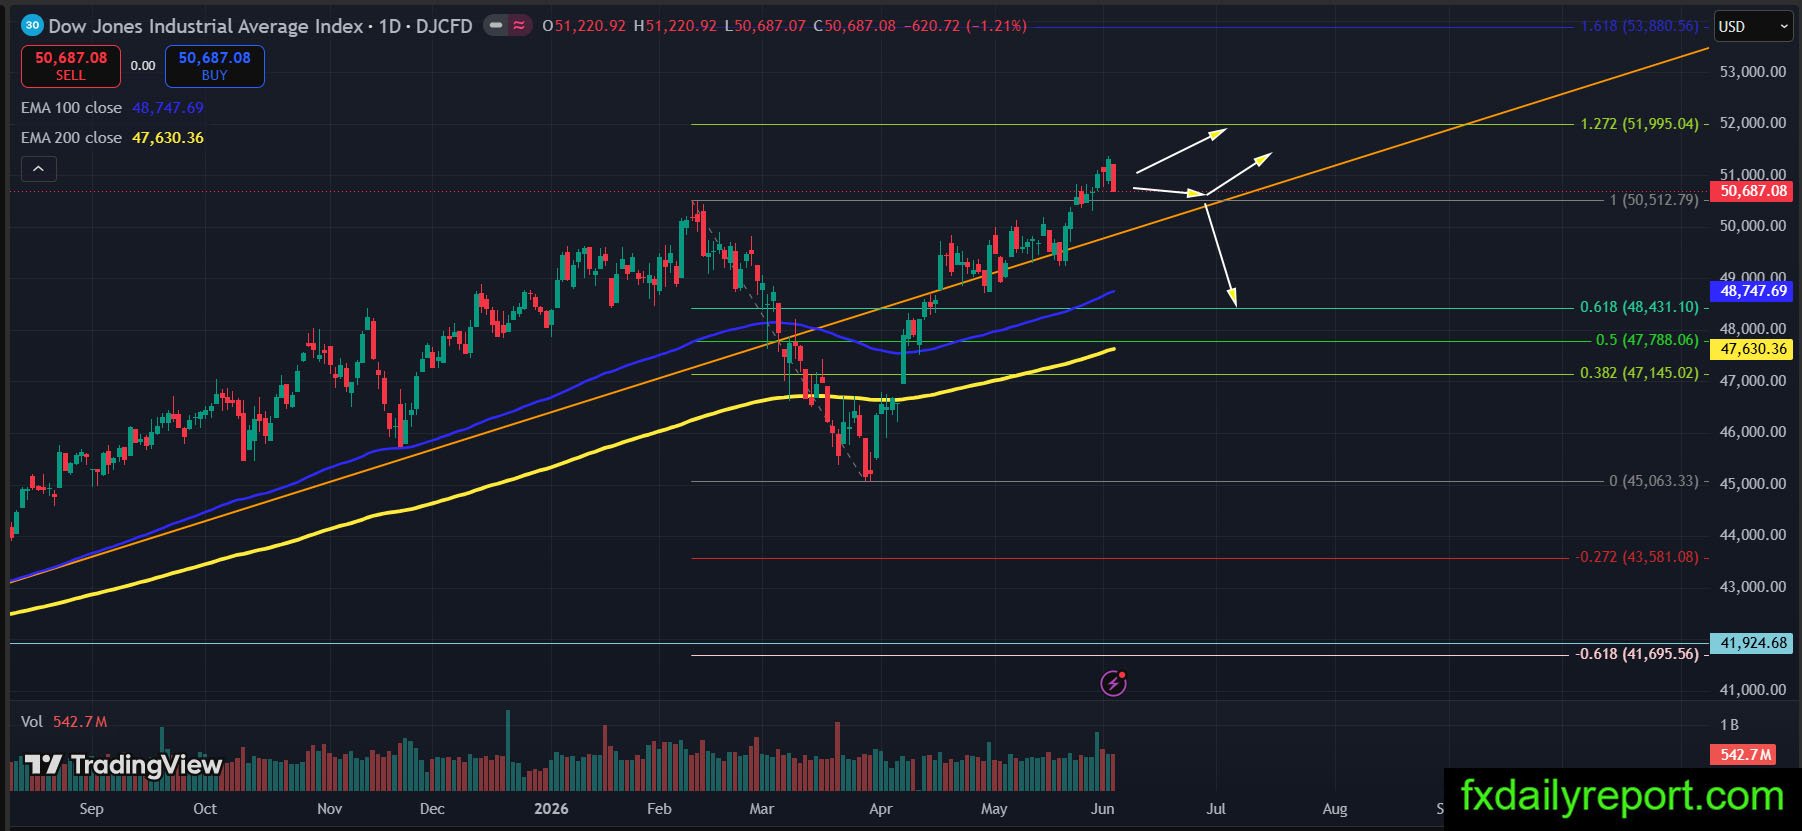Screen dimensions: 1802x831
Task: Click the yellow EMA 200 tag 47,630.36 on the price axis
Action: pos(1753,349)
